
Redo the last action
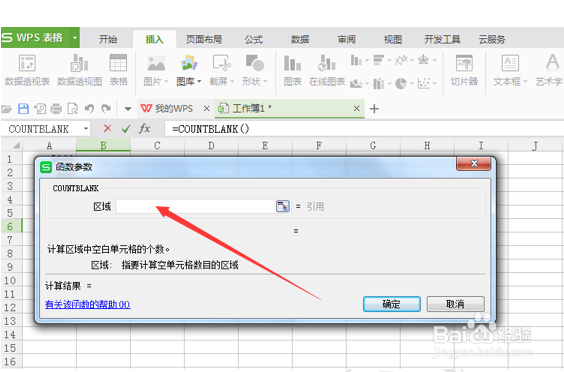106,108
